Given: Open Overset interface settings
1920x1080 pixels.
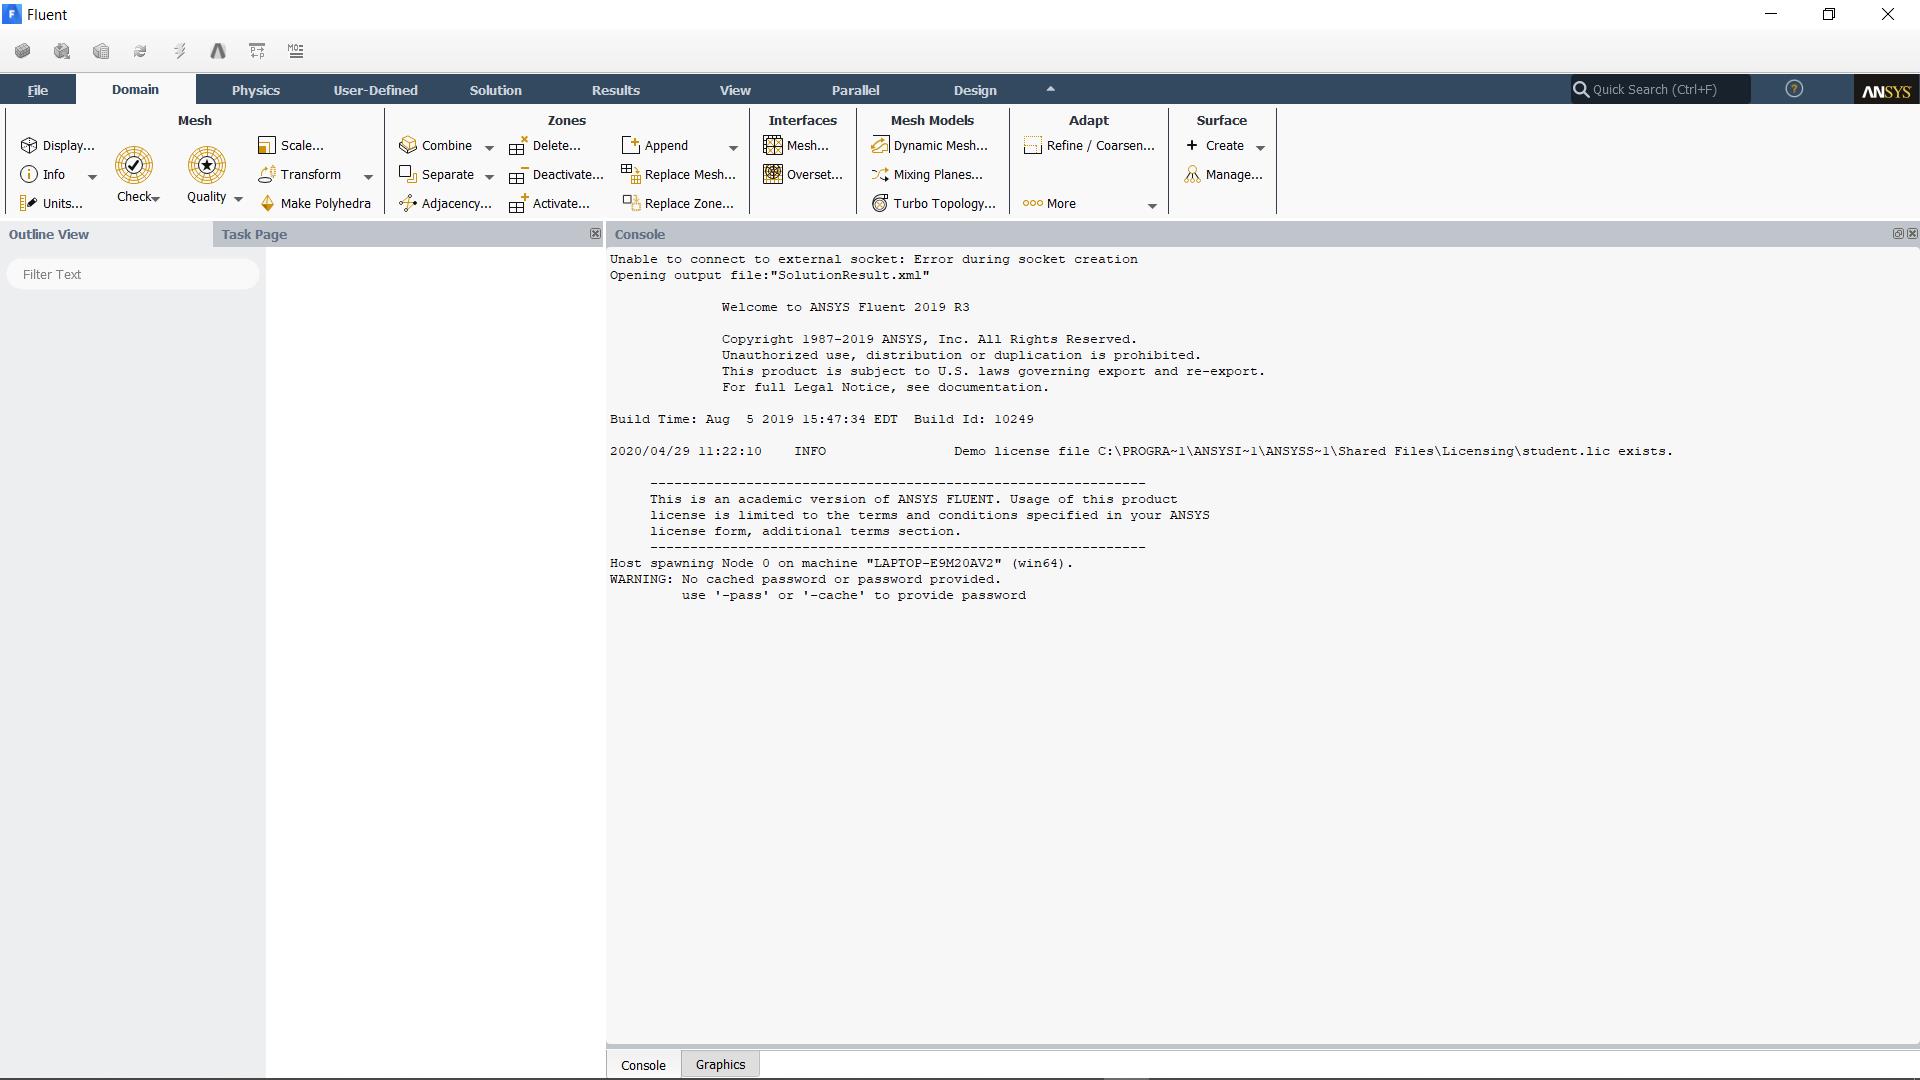Looking at the screenshot, I should coord(803,174).
